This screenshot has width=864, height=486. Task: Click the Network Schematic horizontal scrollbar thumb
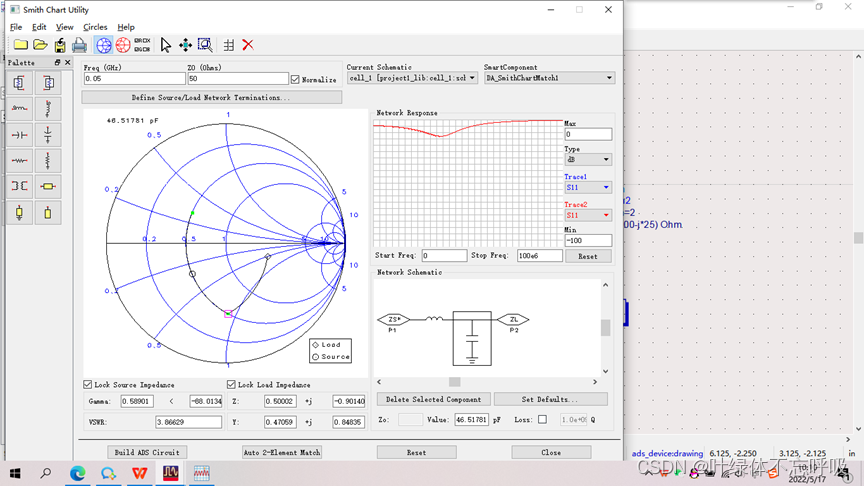click(x=455, y=382)
